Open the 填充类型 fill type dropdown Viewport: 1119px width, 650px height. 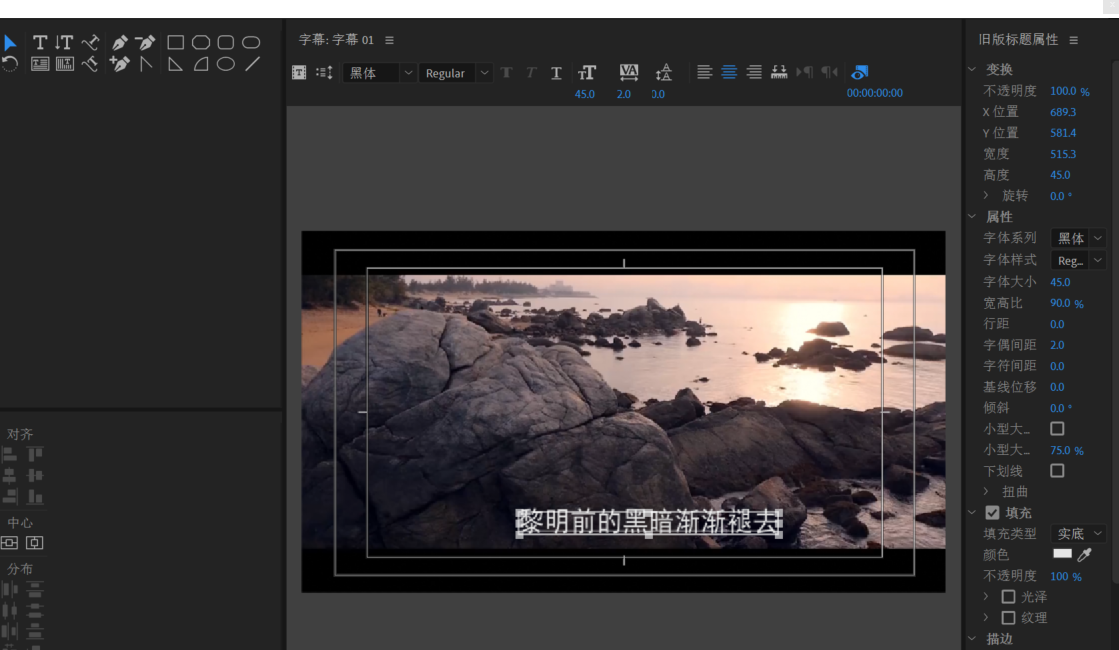[x=1078, y=534]
